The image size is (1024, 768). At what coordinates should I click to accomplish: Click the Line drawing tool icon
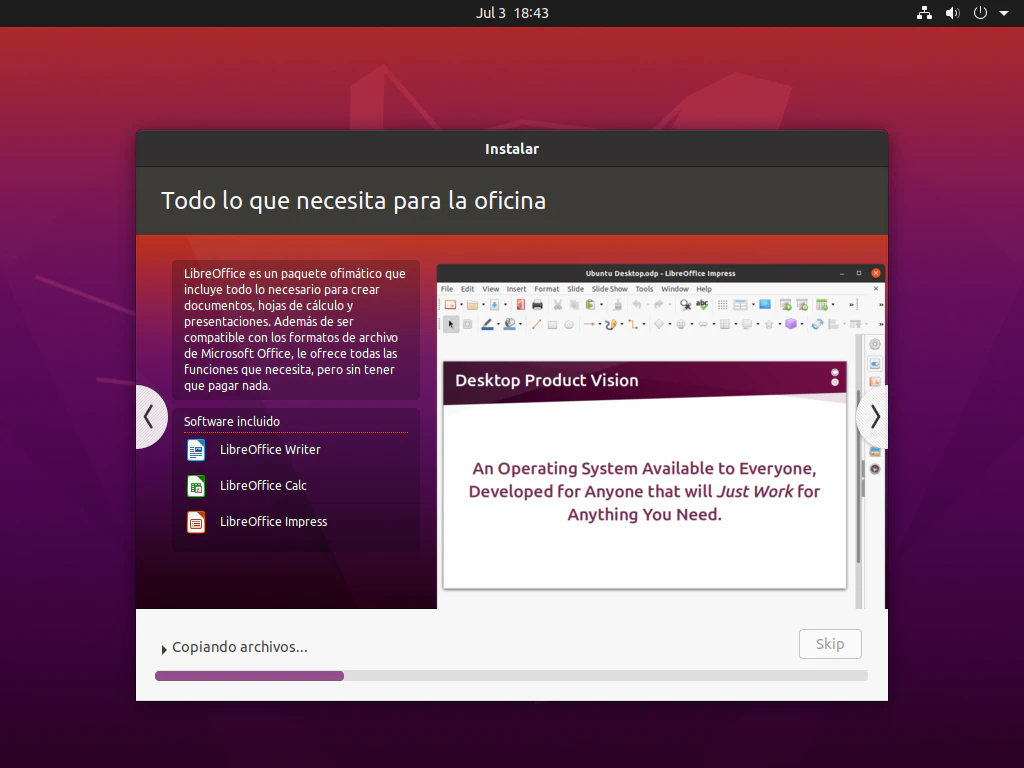pos(536,325)
